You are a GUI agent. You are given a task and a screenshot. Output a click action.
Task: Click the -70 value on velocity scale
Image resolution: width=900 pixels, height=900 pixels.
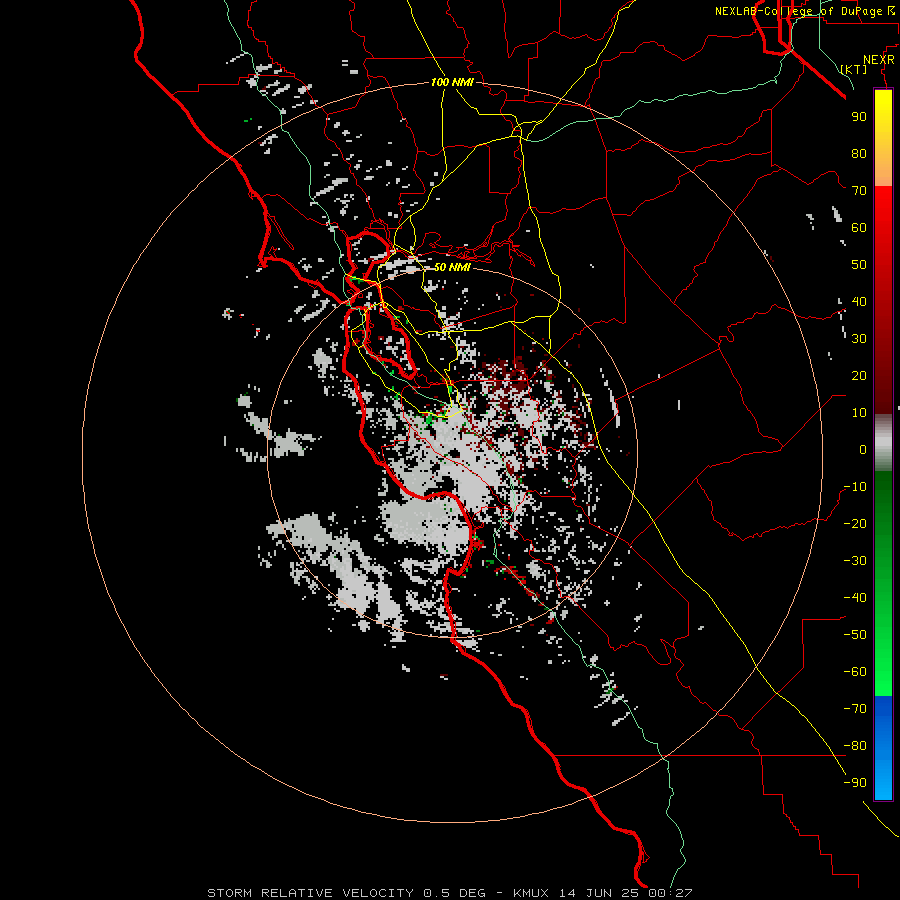(855, 709)
